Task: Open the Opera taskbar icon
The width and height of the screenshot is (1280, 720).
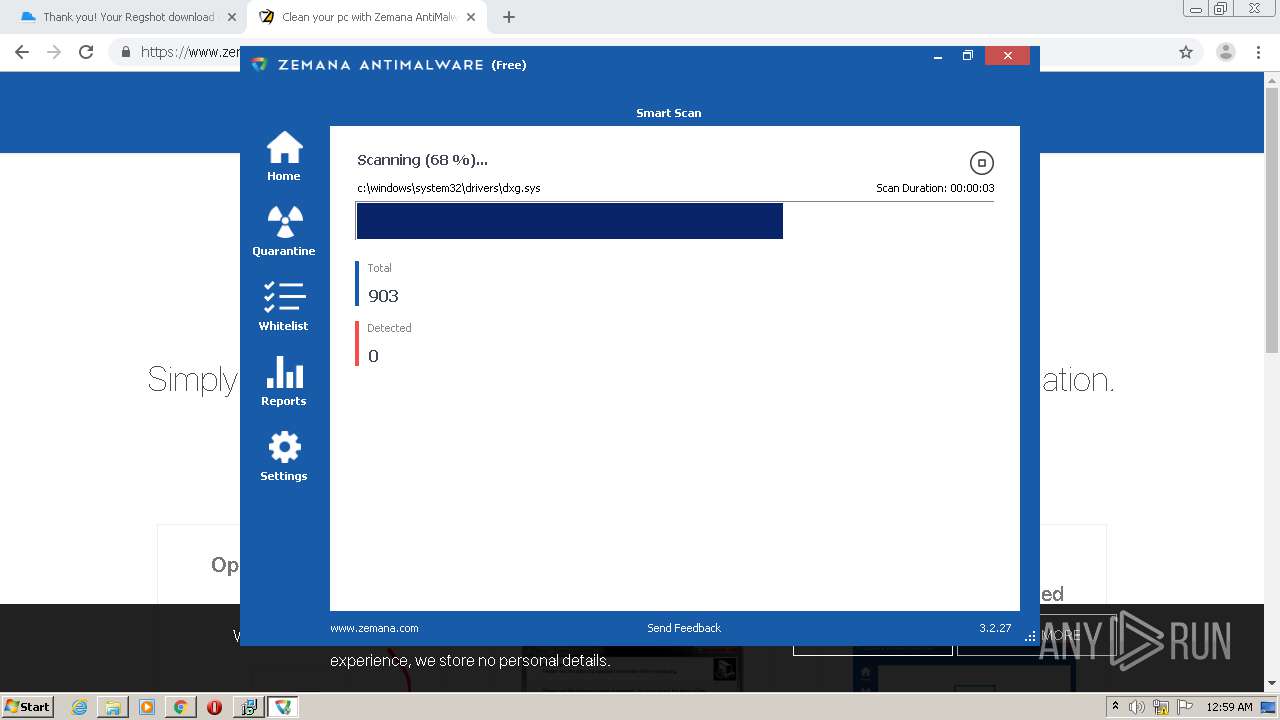Action: (214, 707)
